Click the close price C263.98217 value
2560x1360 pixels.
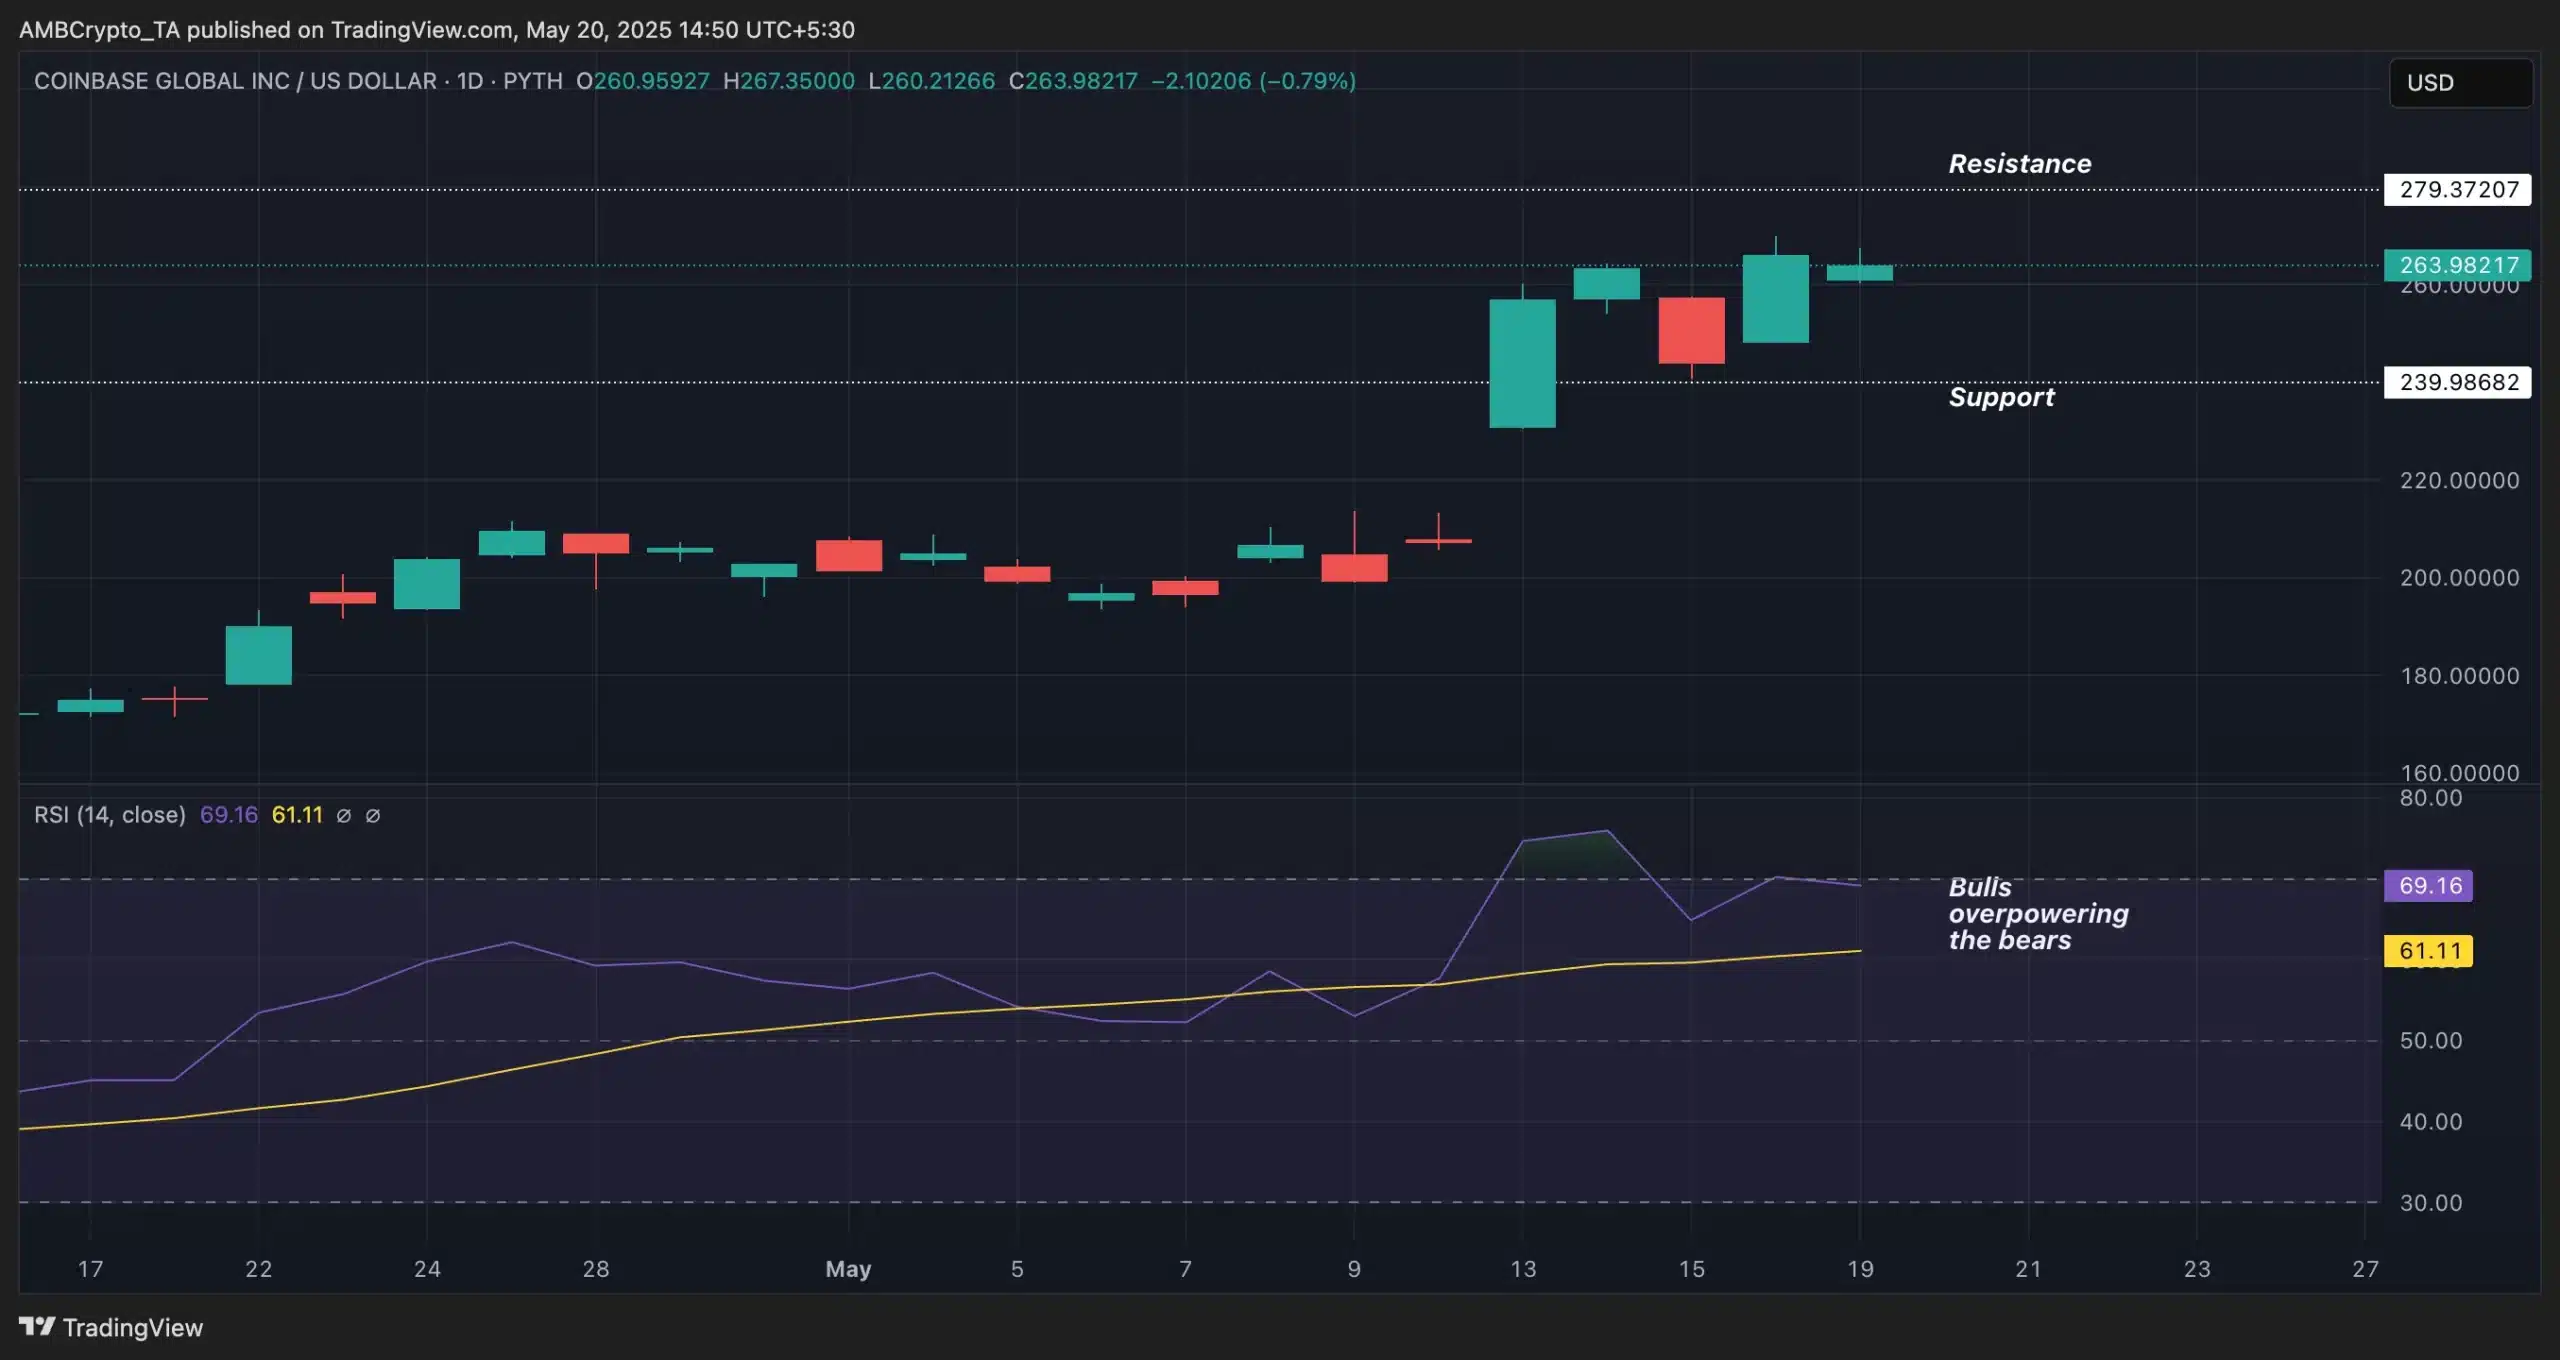[x=1073, y=81]
